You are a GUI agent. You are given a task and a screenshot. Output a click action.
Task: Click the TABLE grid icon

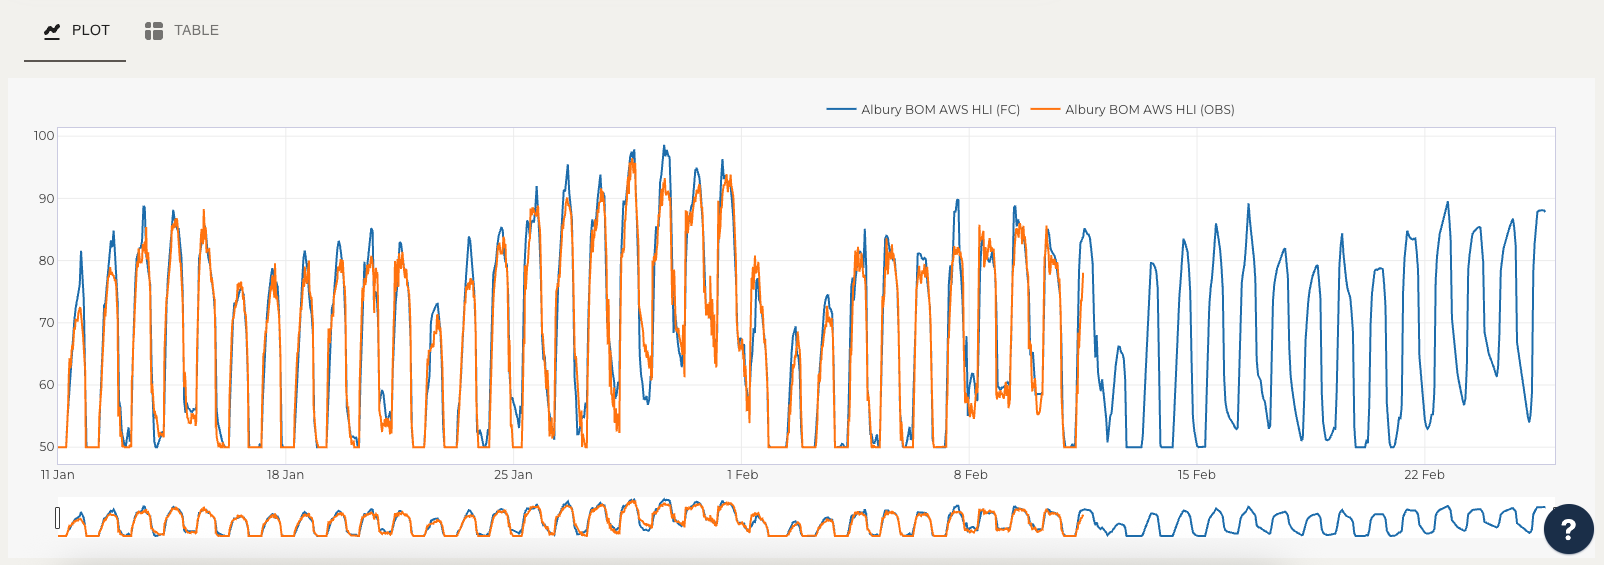tap(153, 31)
